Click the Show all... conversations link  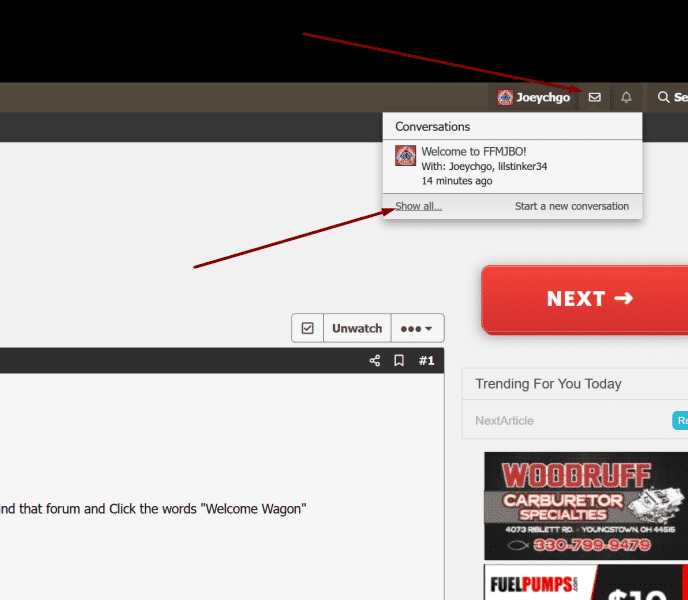(x=418, y=206)
